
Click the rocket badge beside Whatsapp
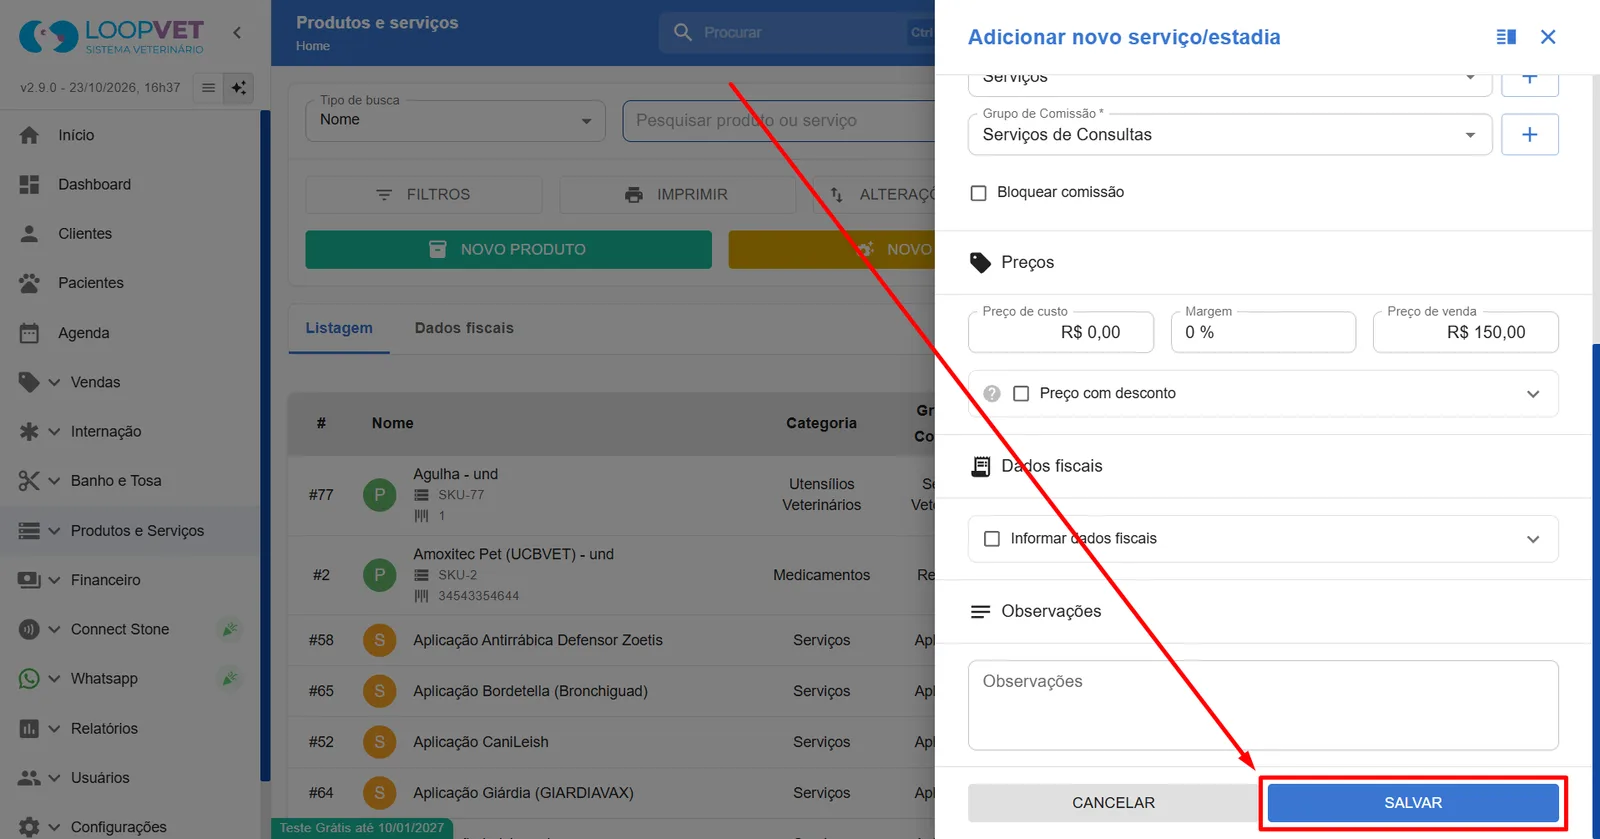tap(230, 678)
